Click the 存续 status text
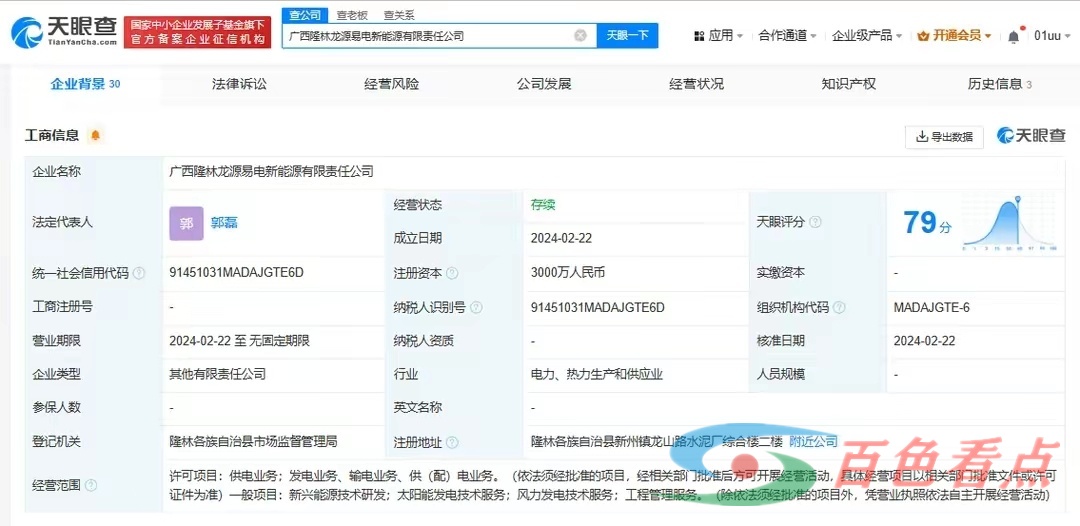Screen dimensions: 1080x526 point(543,204)
